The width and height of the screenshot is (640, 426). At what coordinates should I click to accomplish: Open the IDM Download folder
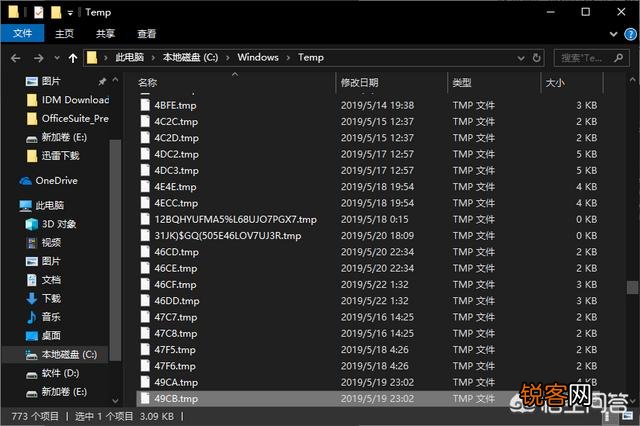[x=68, y=100]
